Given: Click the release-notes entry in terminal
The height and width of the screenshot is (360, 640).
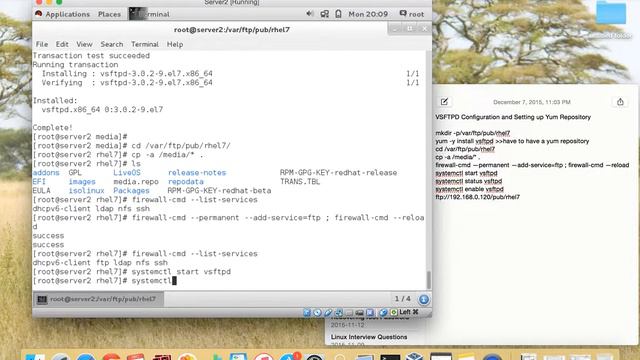Looking at the screenshot, I should (197, 173).
